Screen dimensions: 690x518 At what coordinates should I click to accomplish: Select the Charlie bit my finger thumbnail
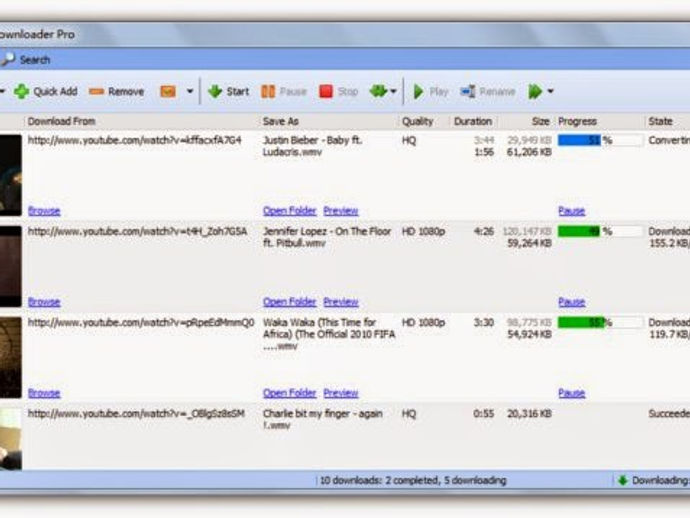pyautogui.click(x=11, y=439)
